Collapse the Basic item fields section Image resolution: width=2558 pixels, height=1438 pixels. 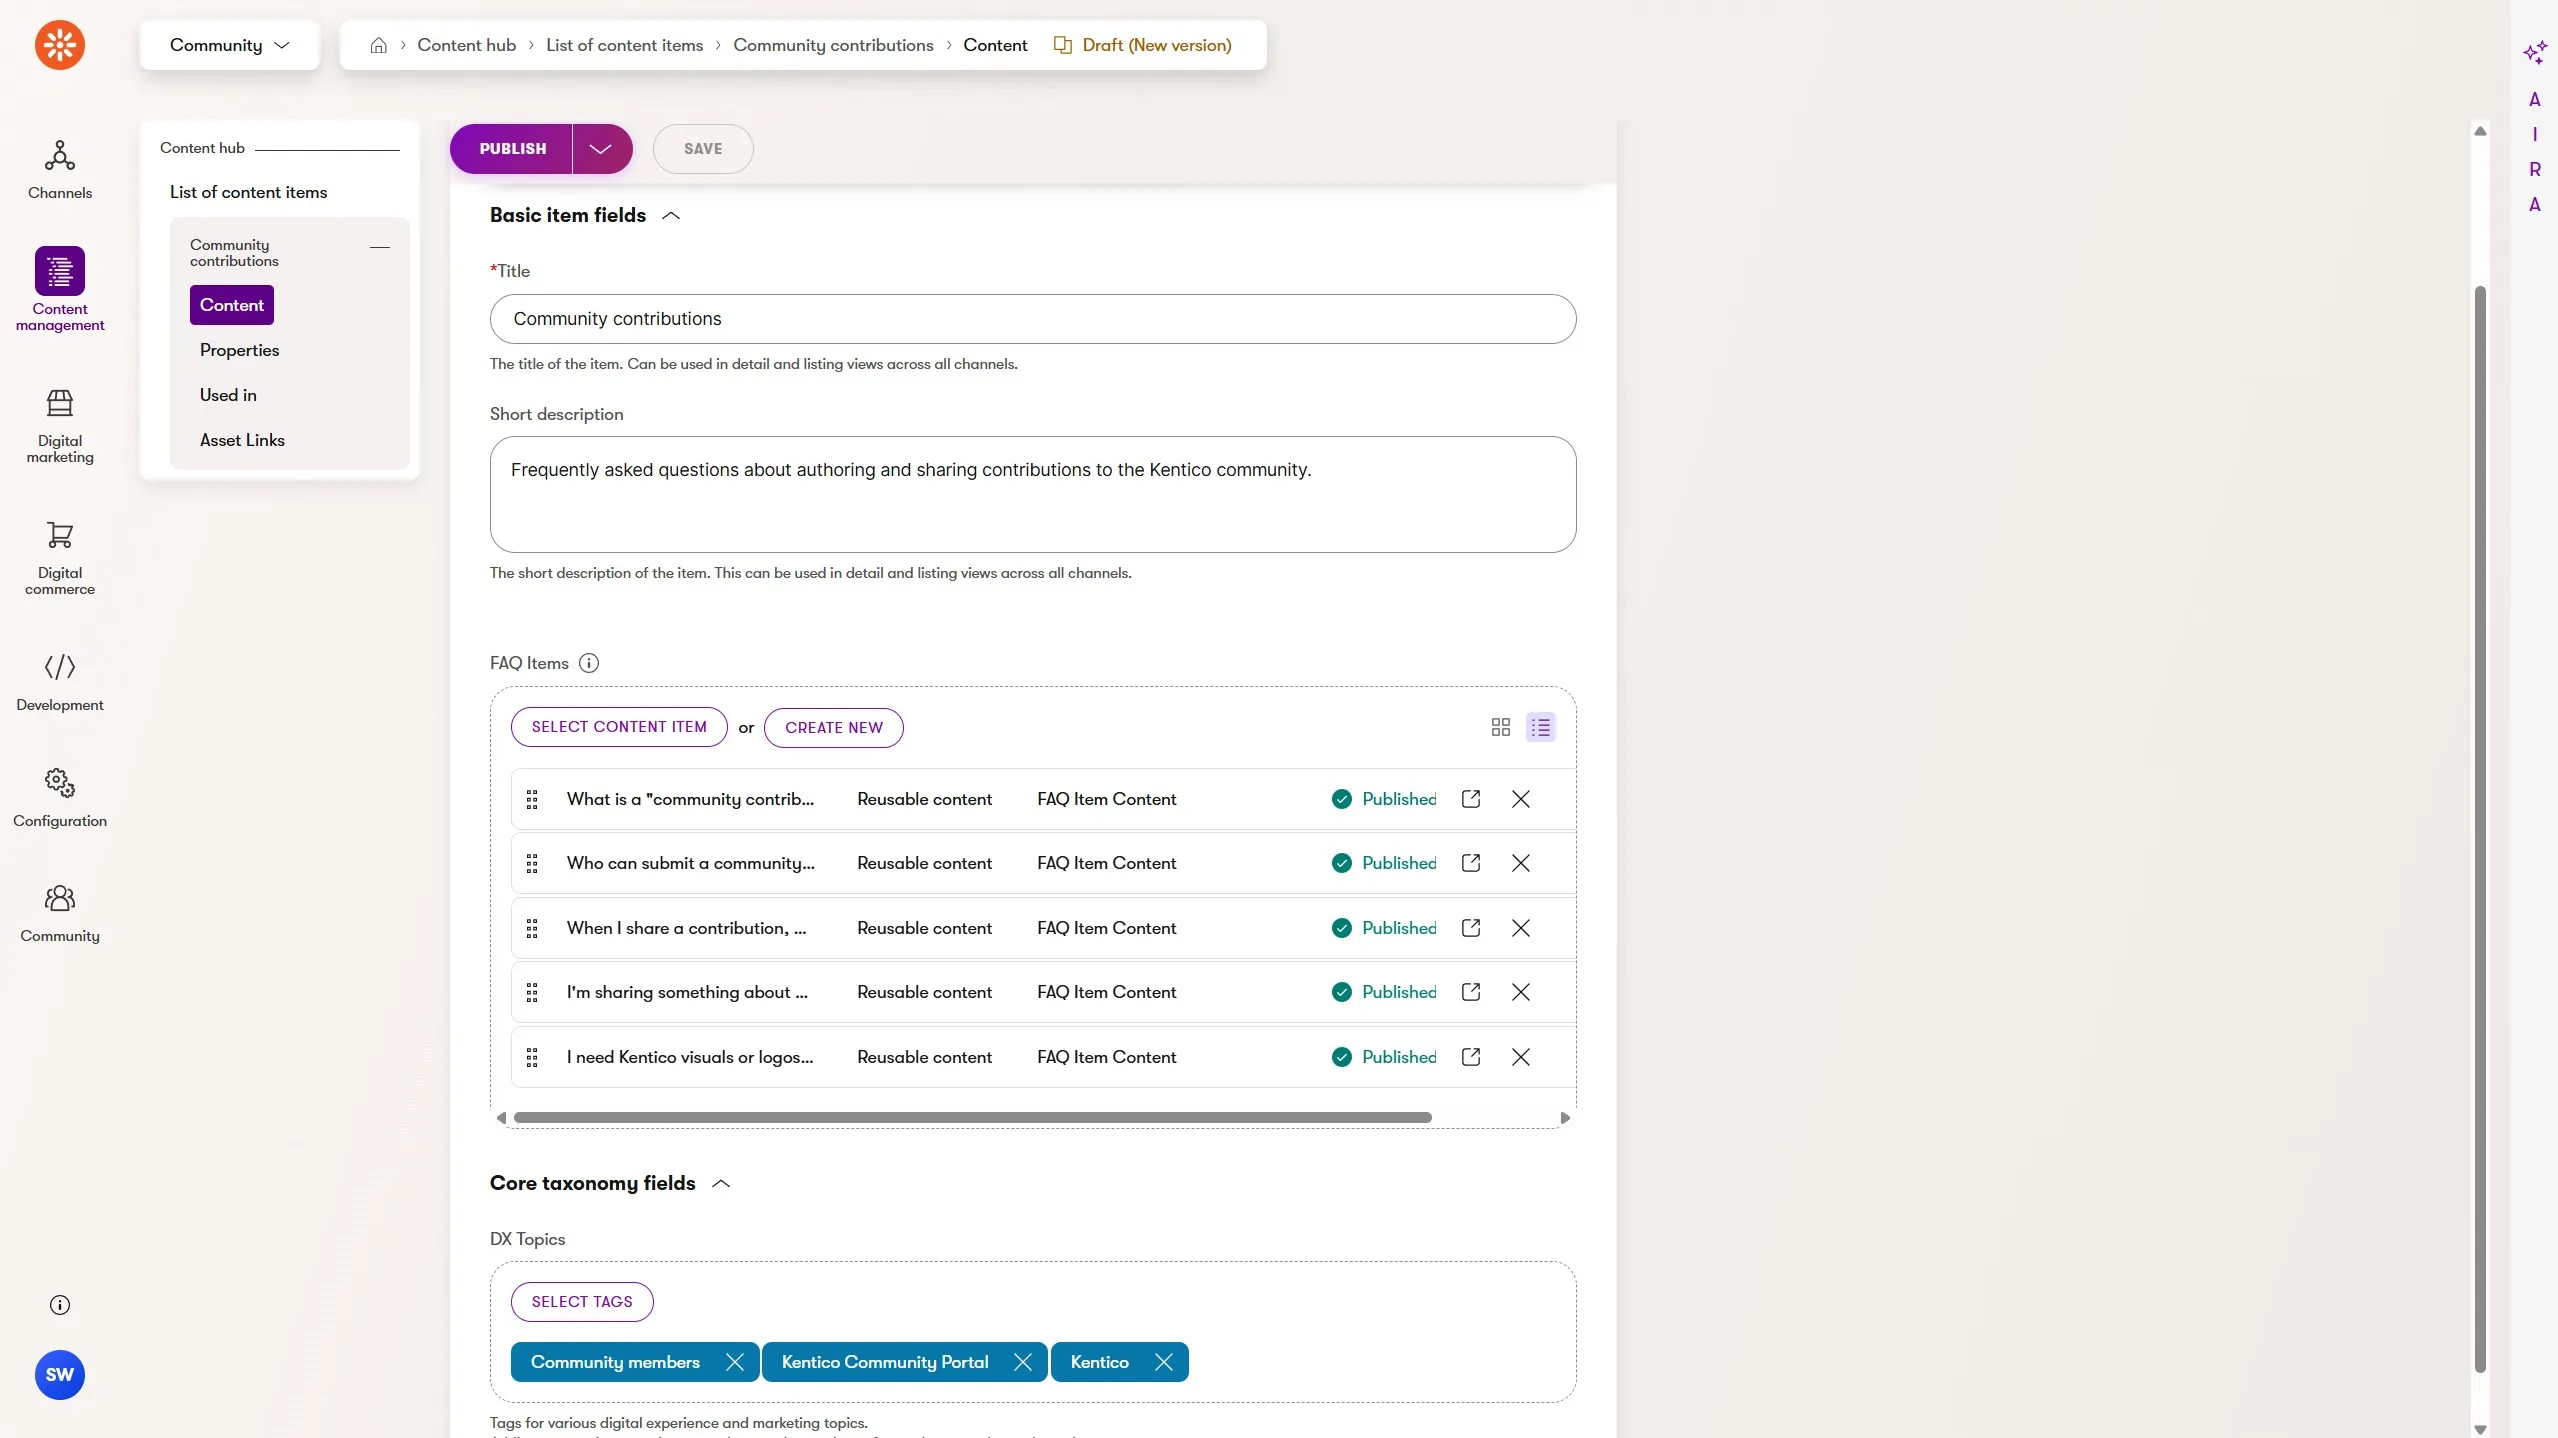point(671,216)
